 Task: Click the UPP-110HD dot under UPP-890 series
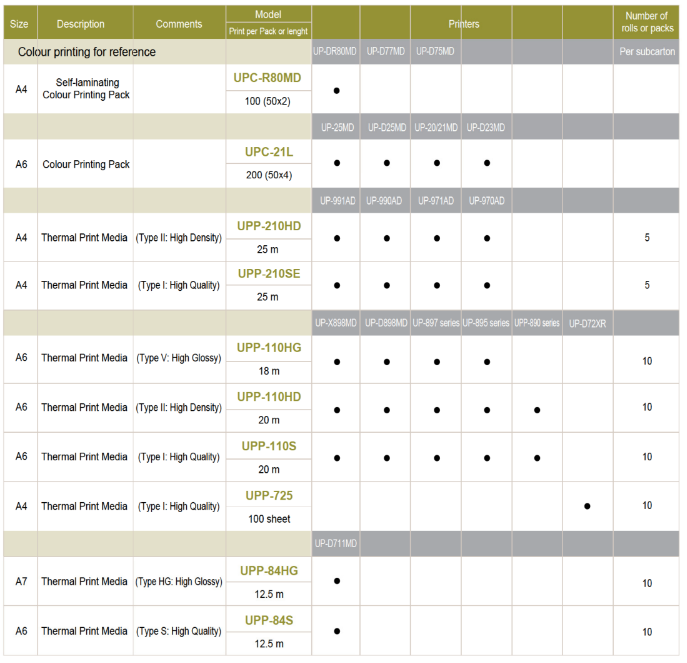pyautogui.click(x=537, y=409)
